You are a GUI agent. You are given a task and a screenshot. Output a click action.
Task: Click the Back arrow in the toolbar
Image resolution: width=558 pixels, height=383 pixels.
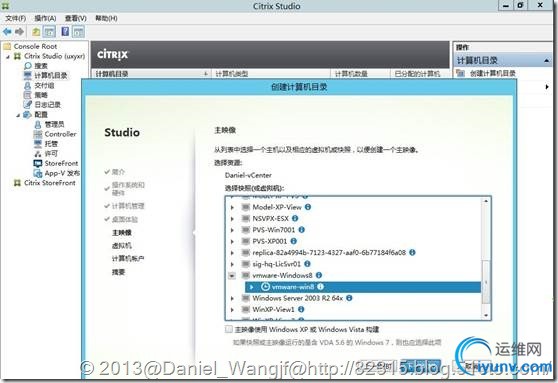pos(7,32)
